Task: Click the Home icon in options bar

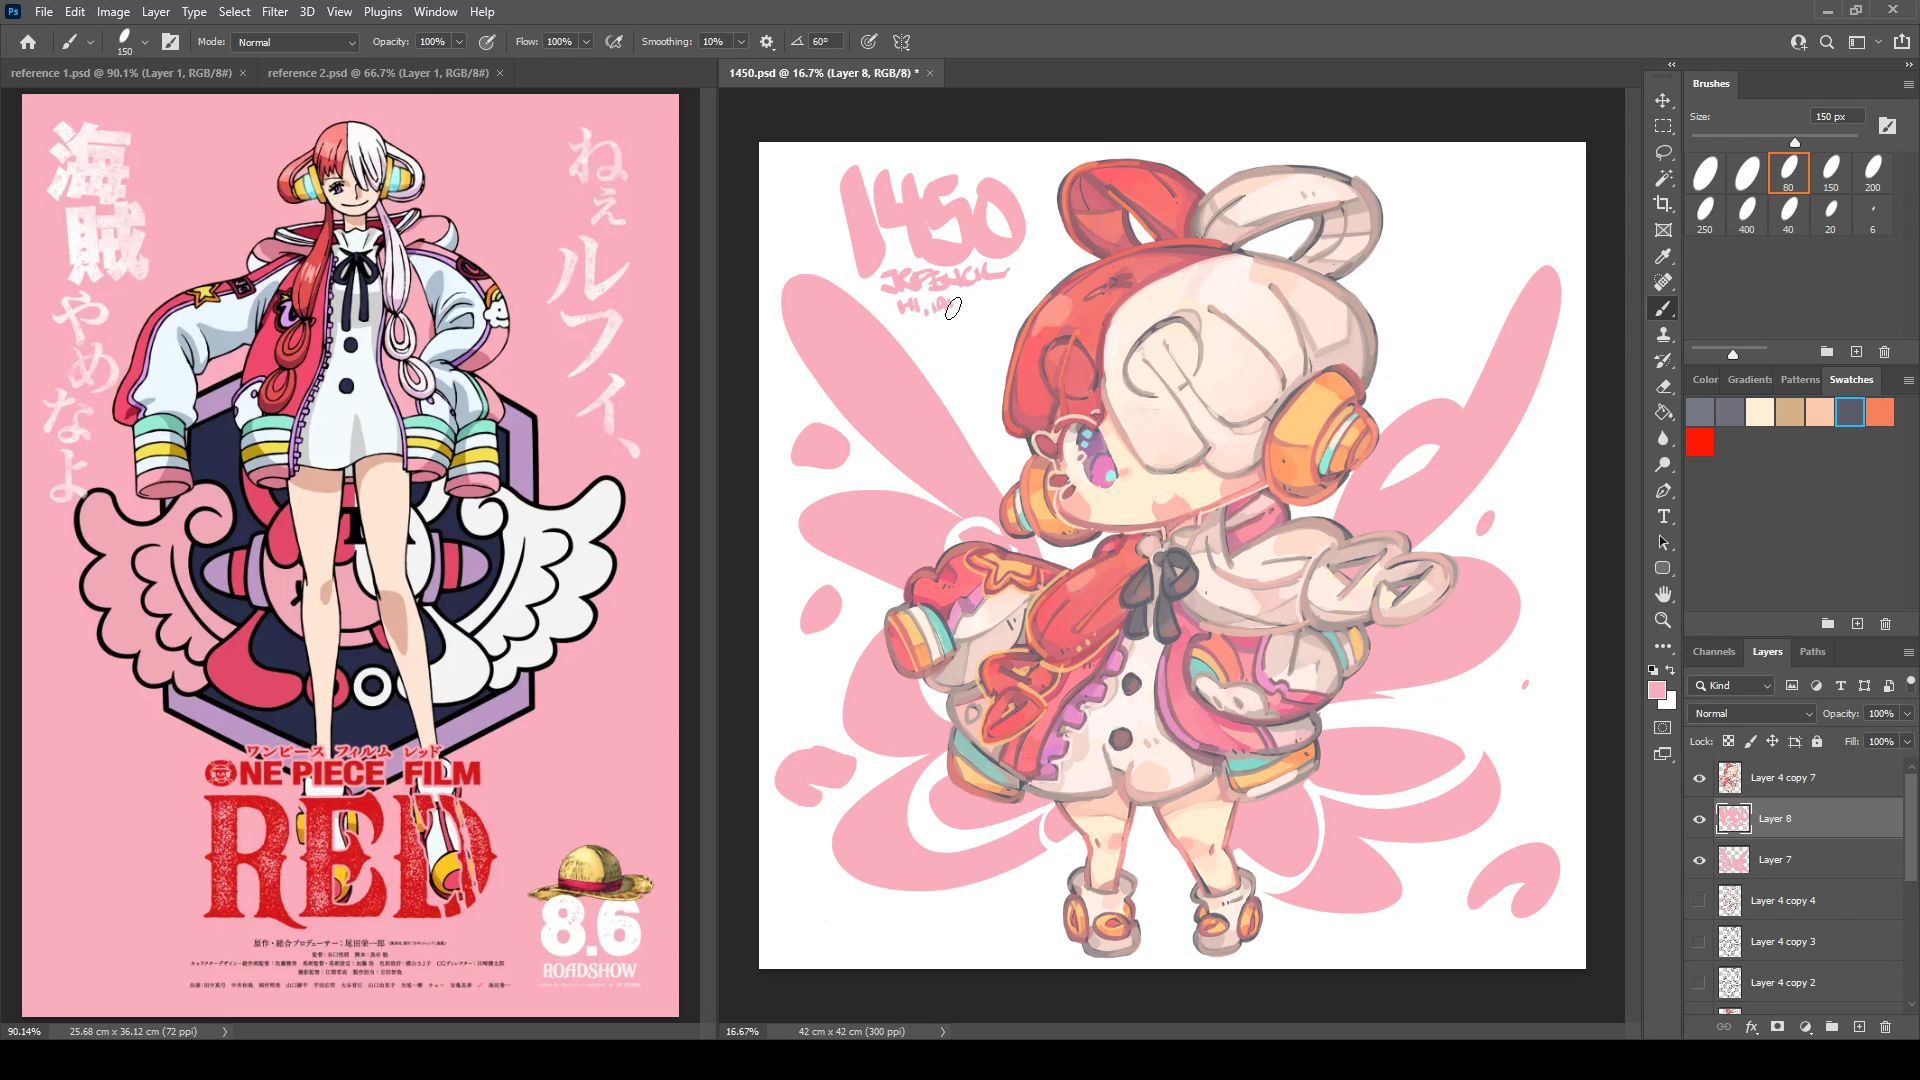Action: pyautogui.click(x=28, y=42)
